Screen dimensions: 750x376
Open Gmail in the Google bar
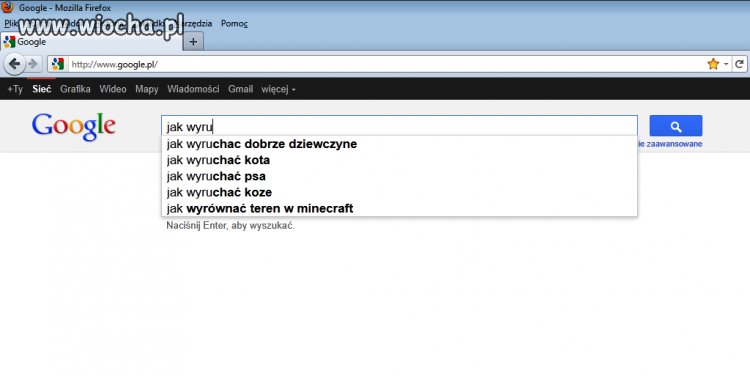(240, 89)
